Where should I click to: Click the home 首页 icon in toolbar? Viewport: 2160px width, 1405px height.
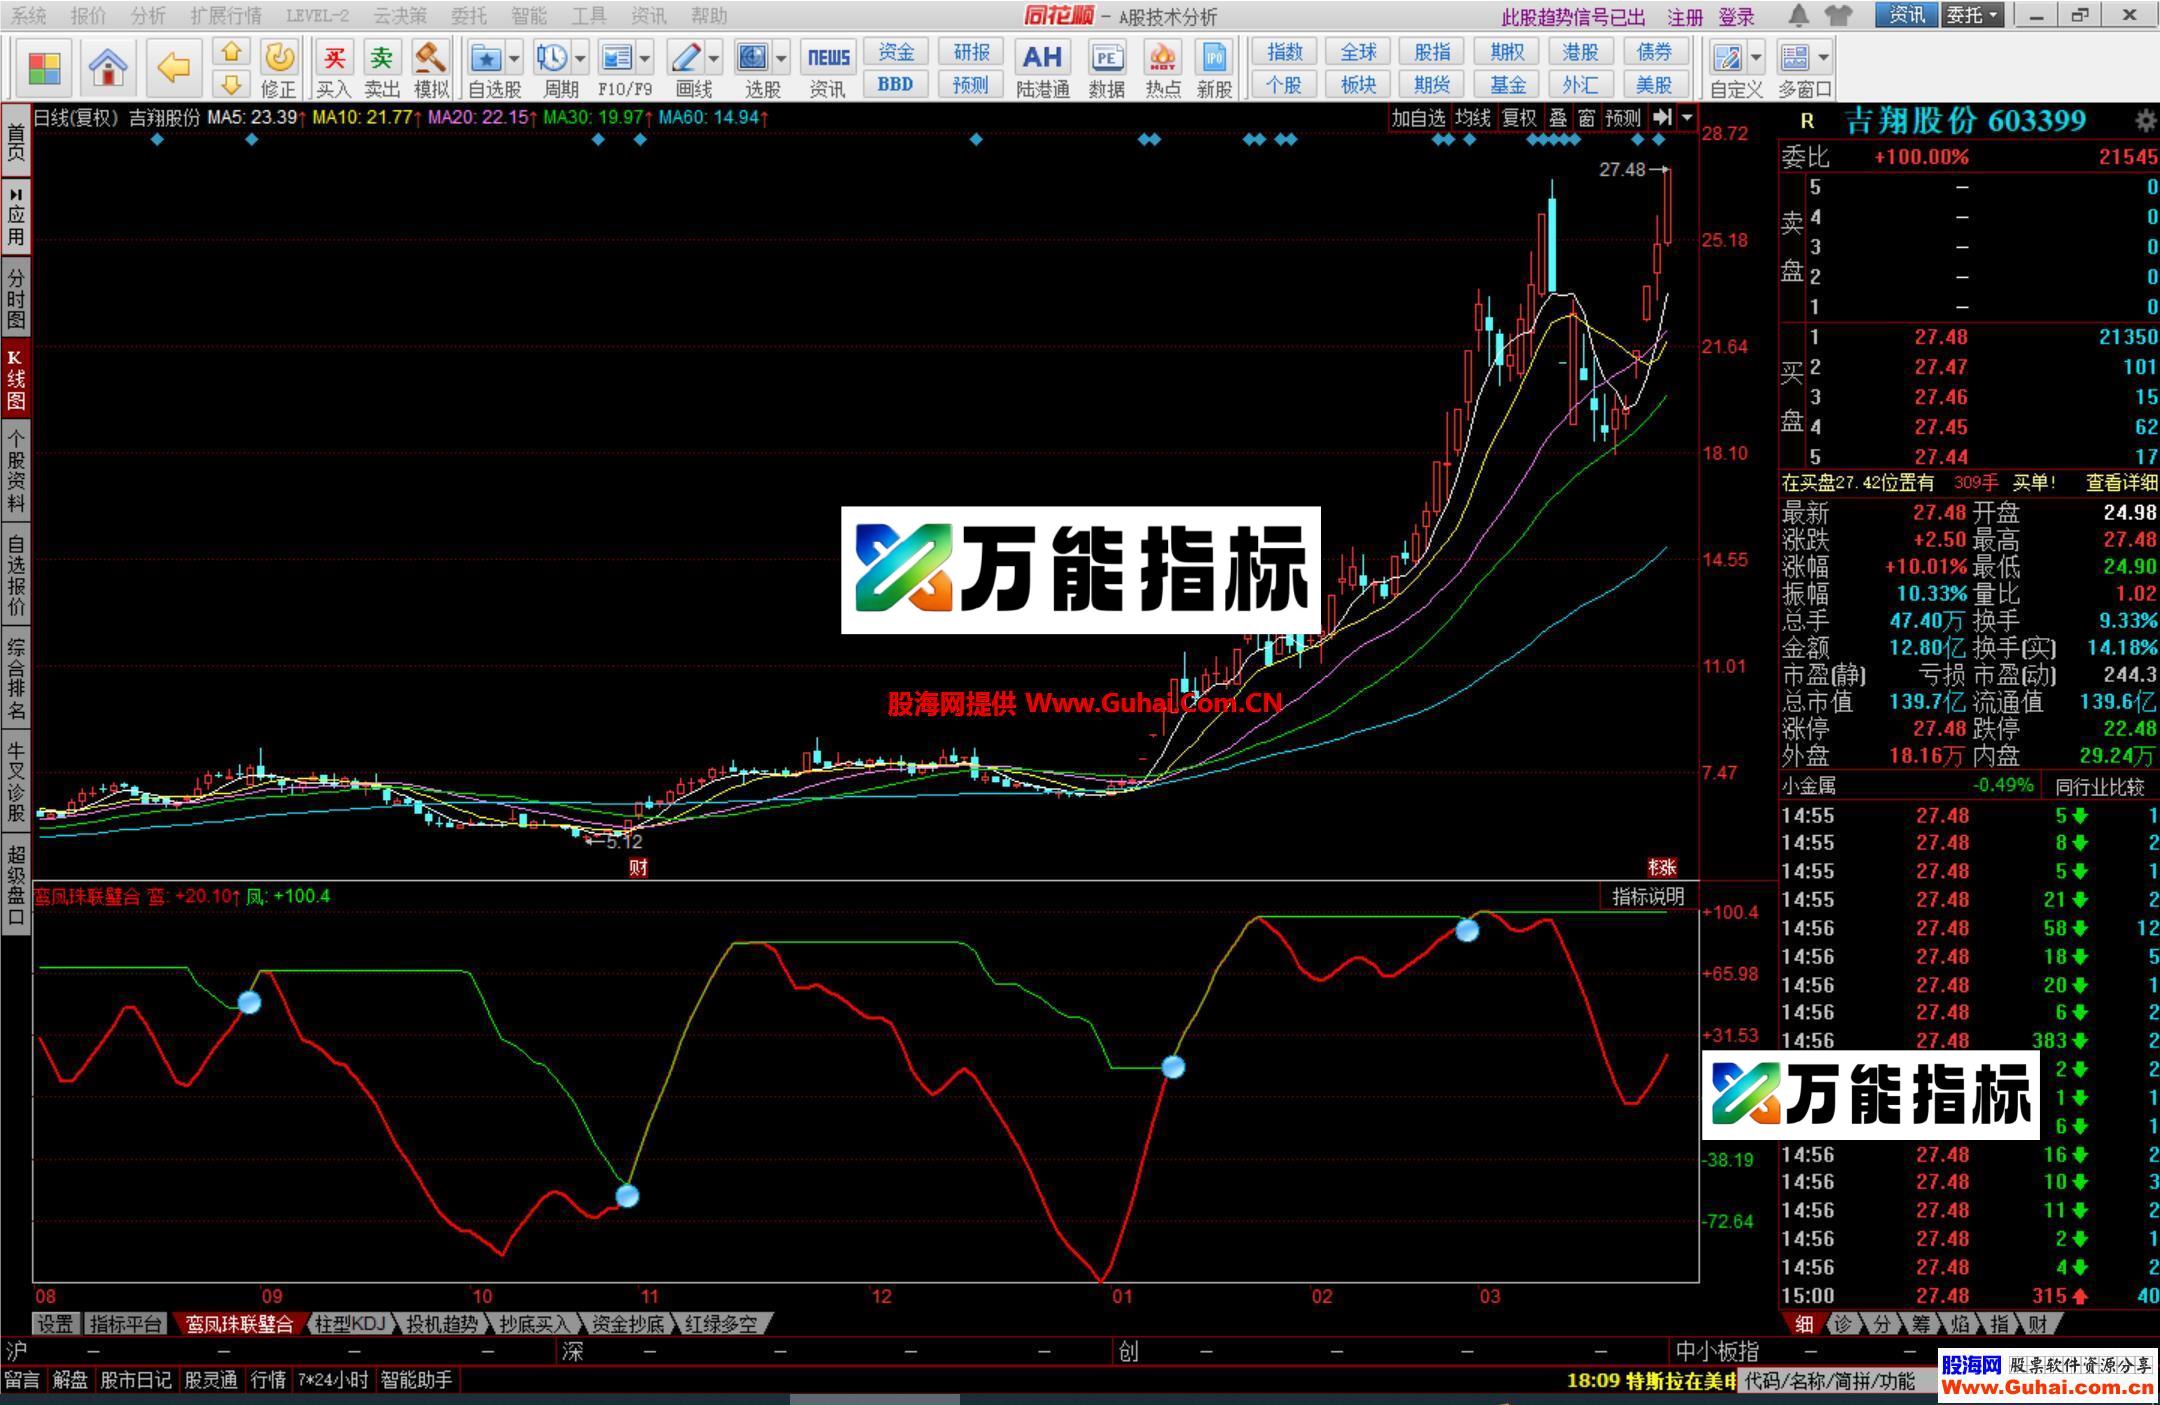click(108, 67)
